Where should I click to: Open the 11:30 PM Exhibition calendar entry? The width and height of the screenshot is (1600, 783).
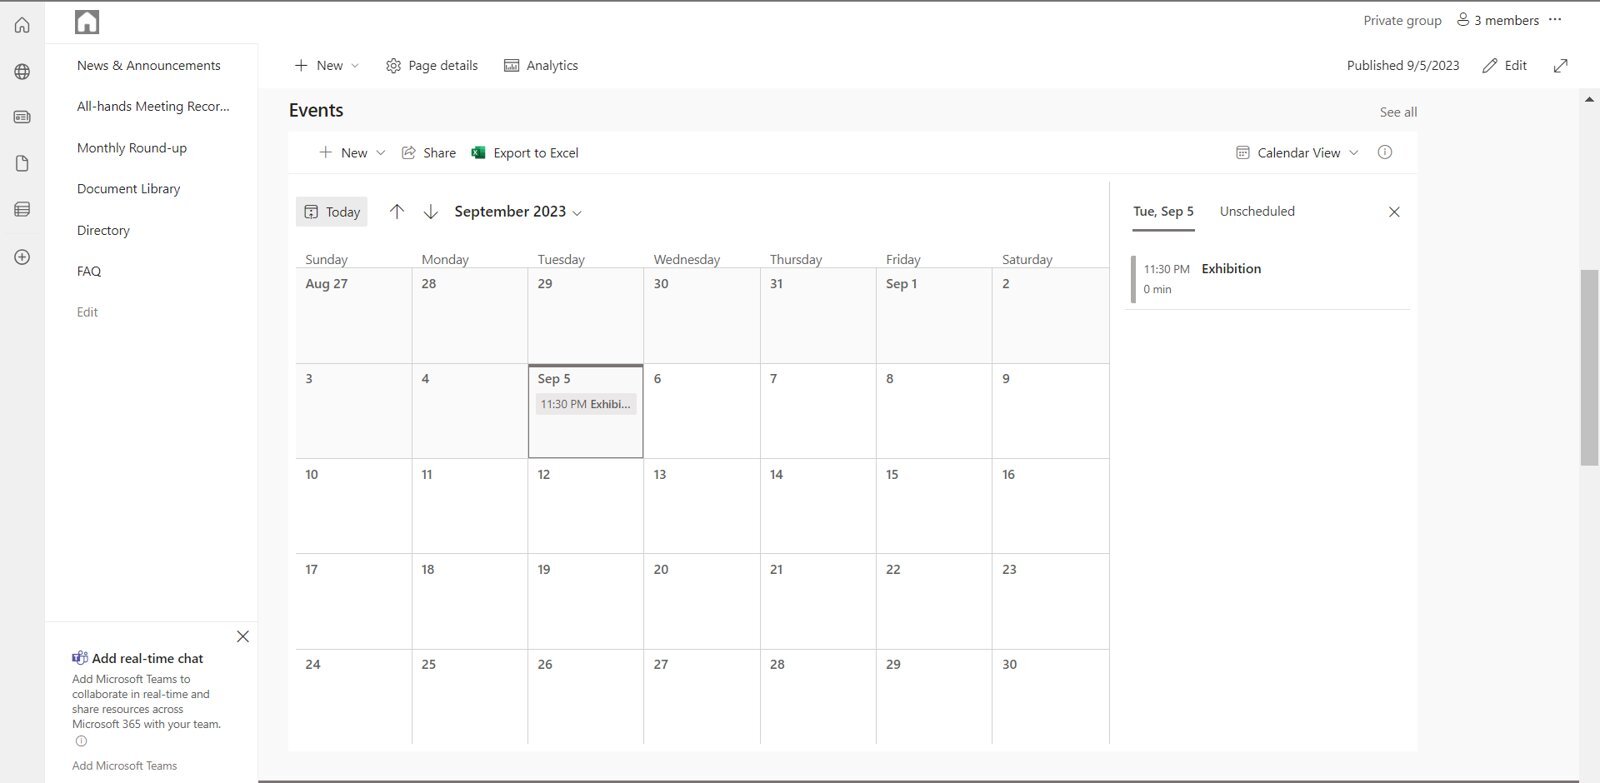click(586, 404)
